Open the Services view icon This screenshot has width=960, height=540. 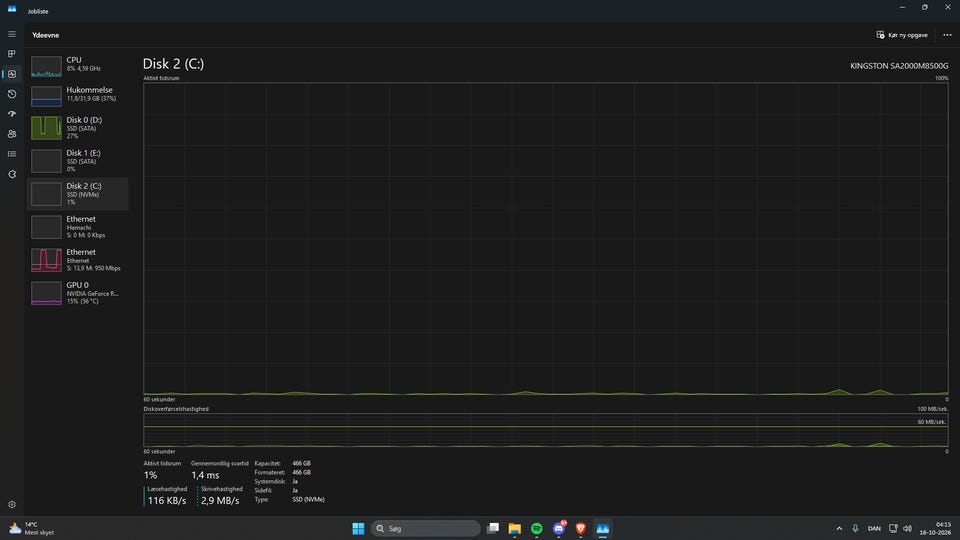point(12,174)
